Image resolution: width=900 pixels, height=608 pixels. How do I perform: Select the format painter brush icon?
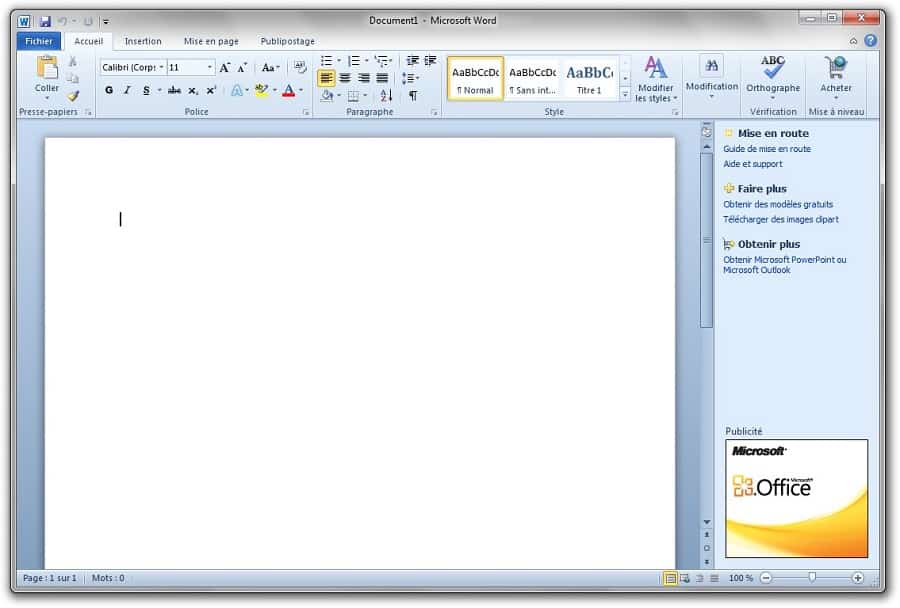(73, 96)
